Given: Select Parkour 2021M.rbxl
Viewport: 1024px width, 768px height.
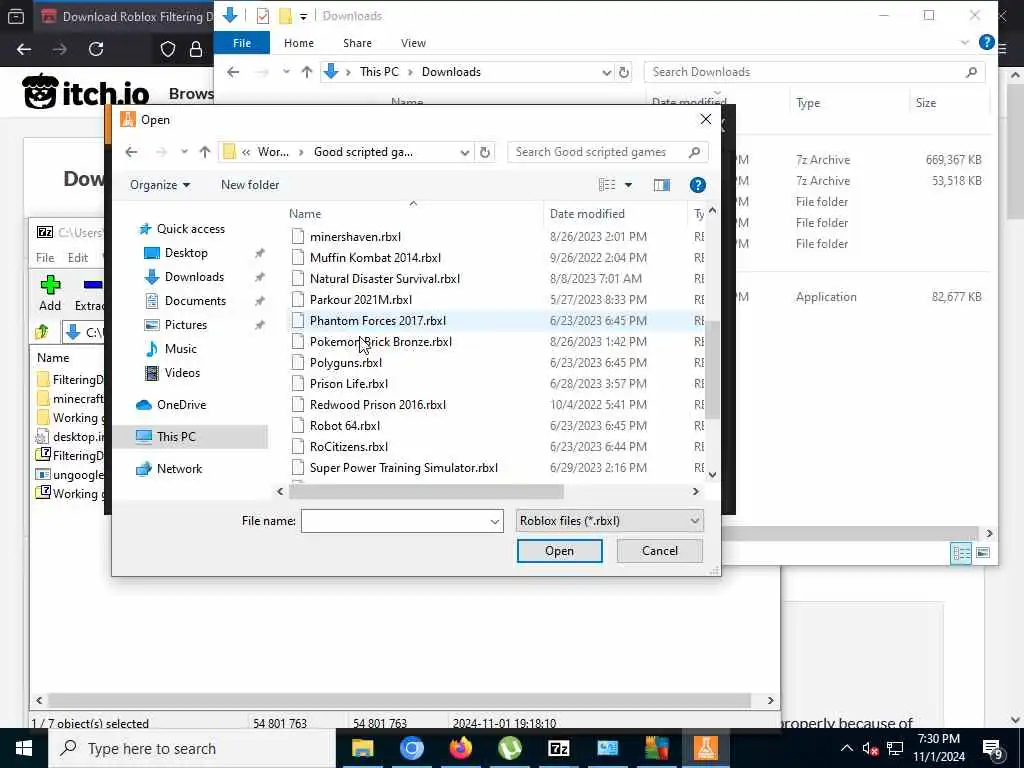Looking at the screenshot, I should pos(360,300).
